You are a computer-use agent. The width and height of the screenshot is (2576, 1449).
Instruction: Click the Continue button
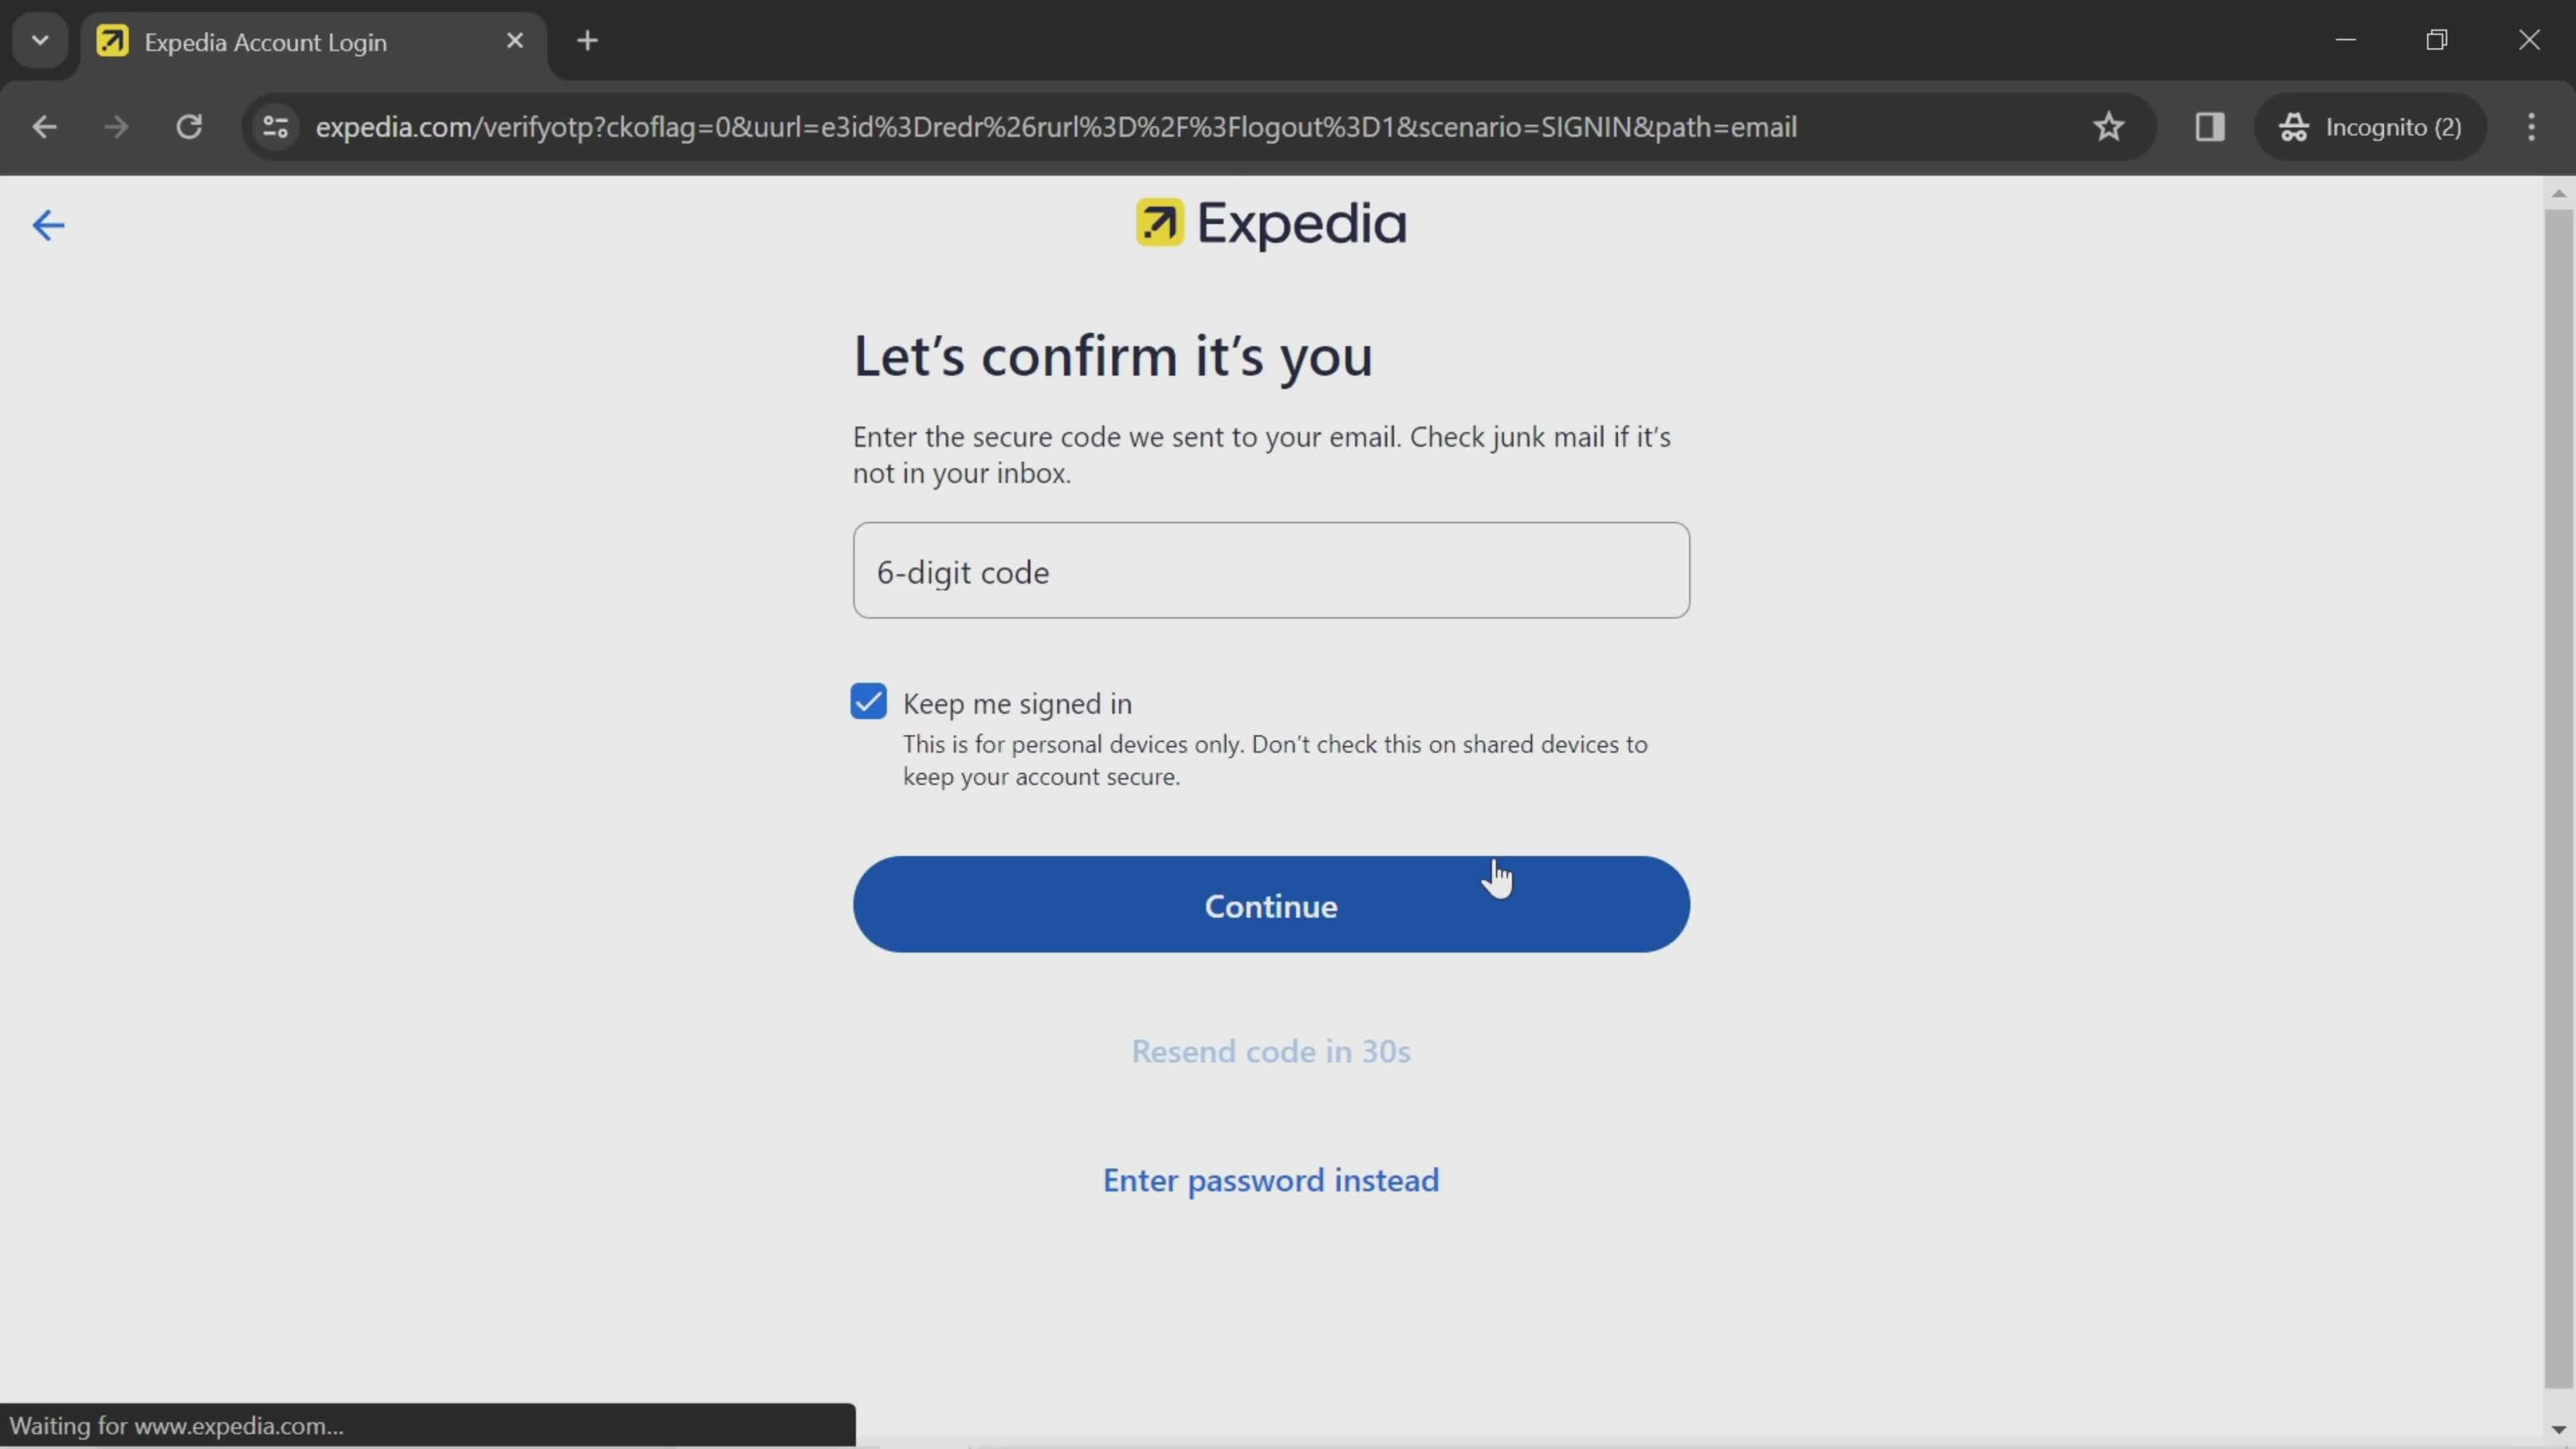1271,904
